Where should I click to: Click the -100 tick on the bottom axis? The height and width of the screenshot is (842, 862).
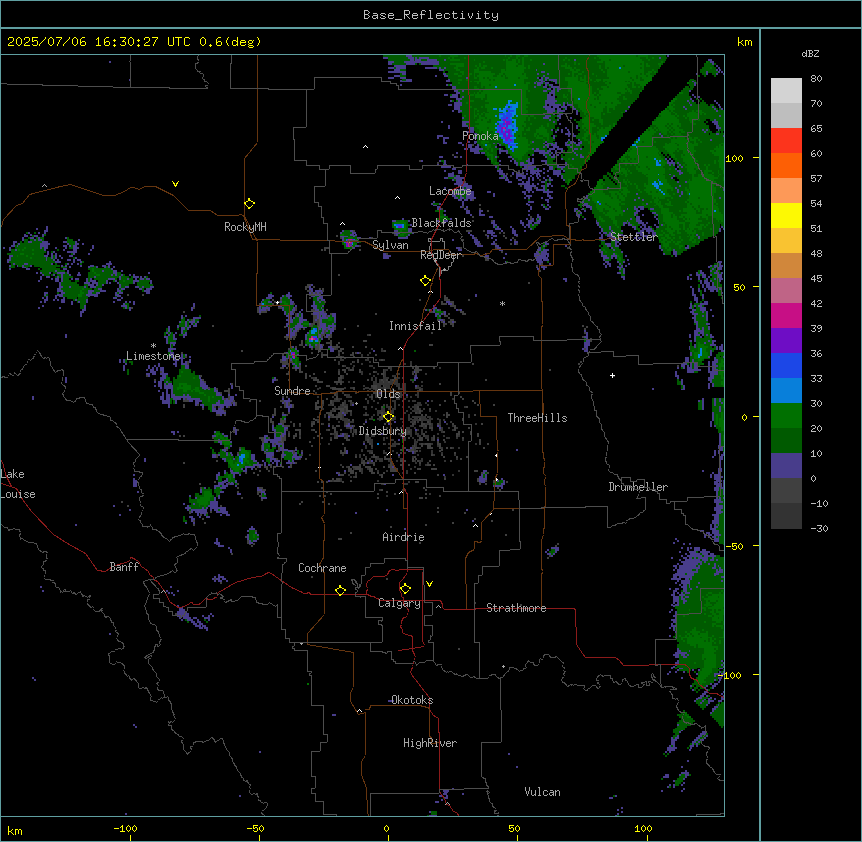[x=125, y=828]
